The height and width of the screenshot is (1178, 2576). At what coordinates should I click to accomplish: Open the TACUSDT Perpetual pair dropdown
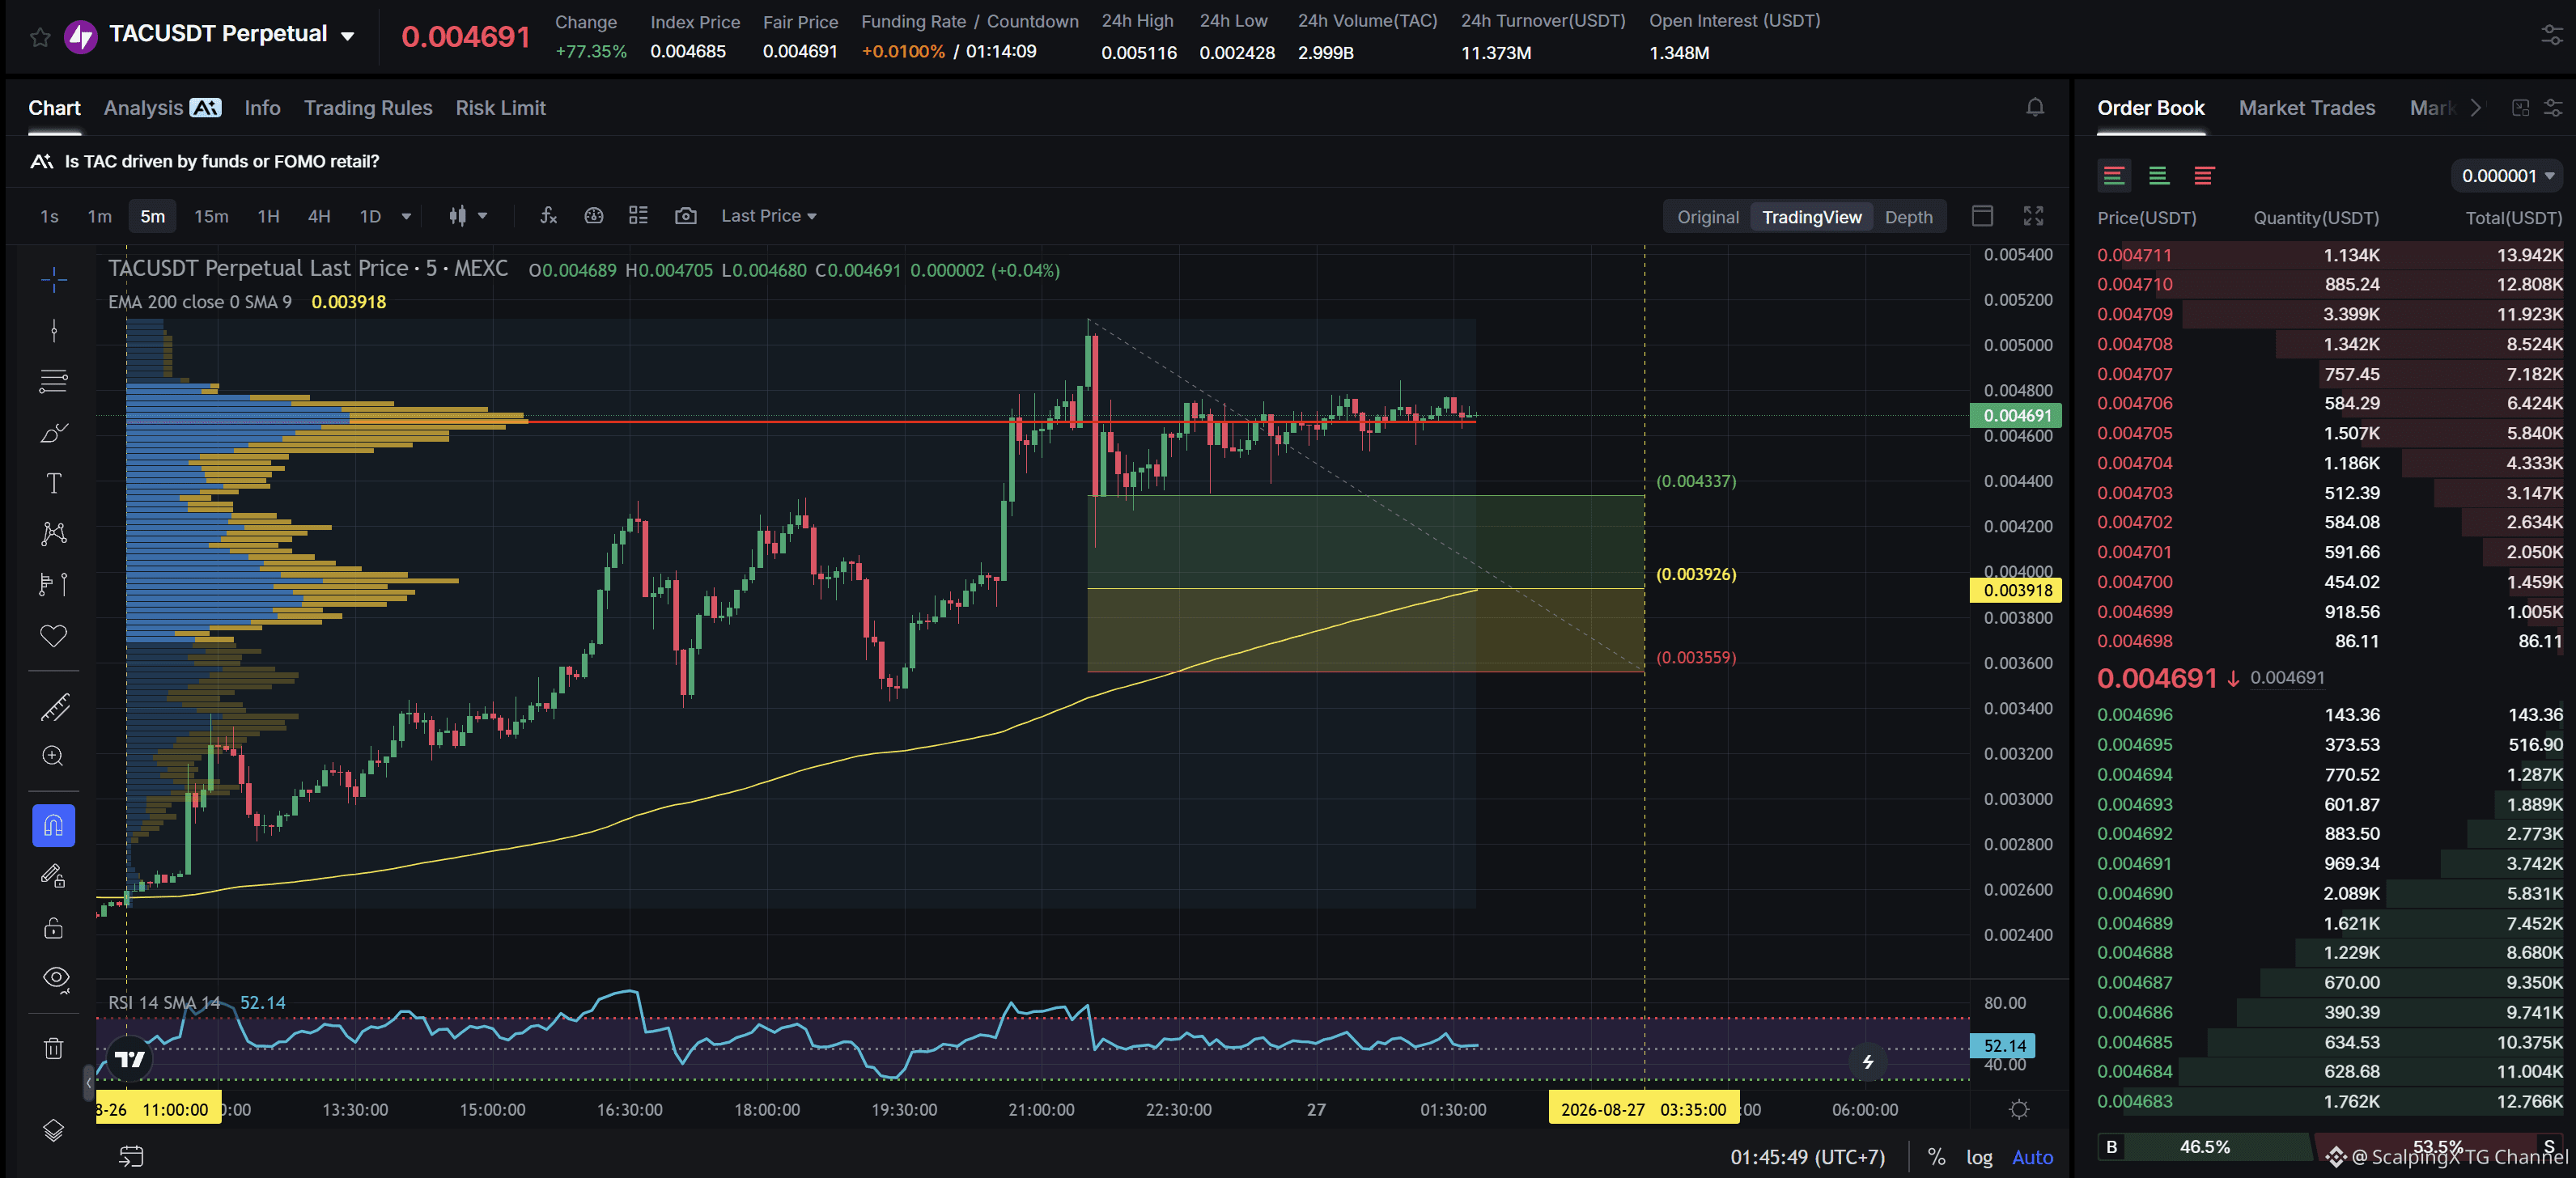click(x=347, y=36)
